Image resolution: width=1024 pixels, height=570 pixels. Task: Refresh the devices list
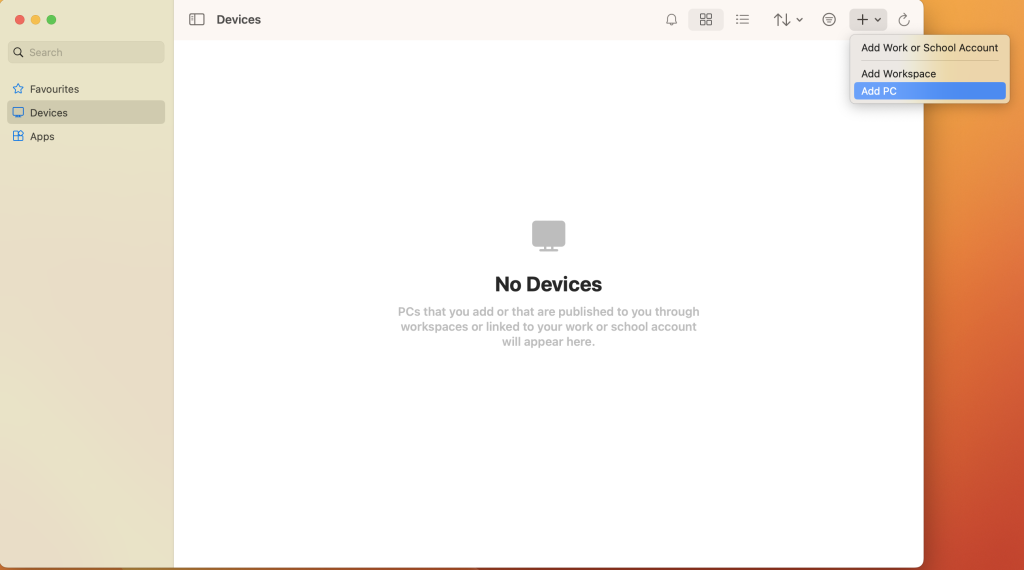[x=904, y=20]
